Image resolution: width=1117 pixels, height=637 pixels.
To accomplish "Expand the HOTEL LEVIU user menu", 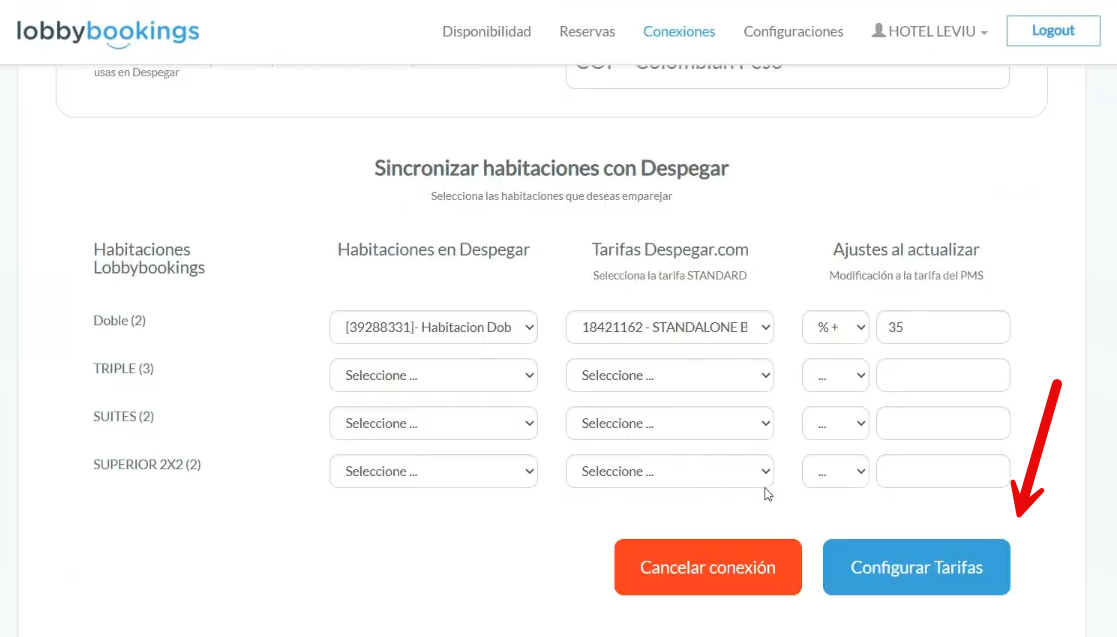I will click(x=930, y=31).
